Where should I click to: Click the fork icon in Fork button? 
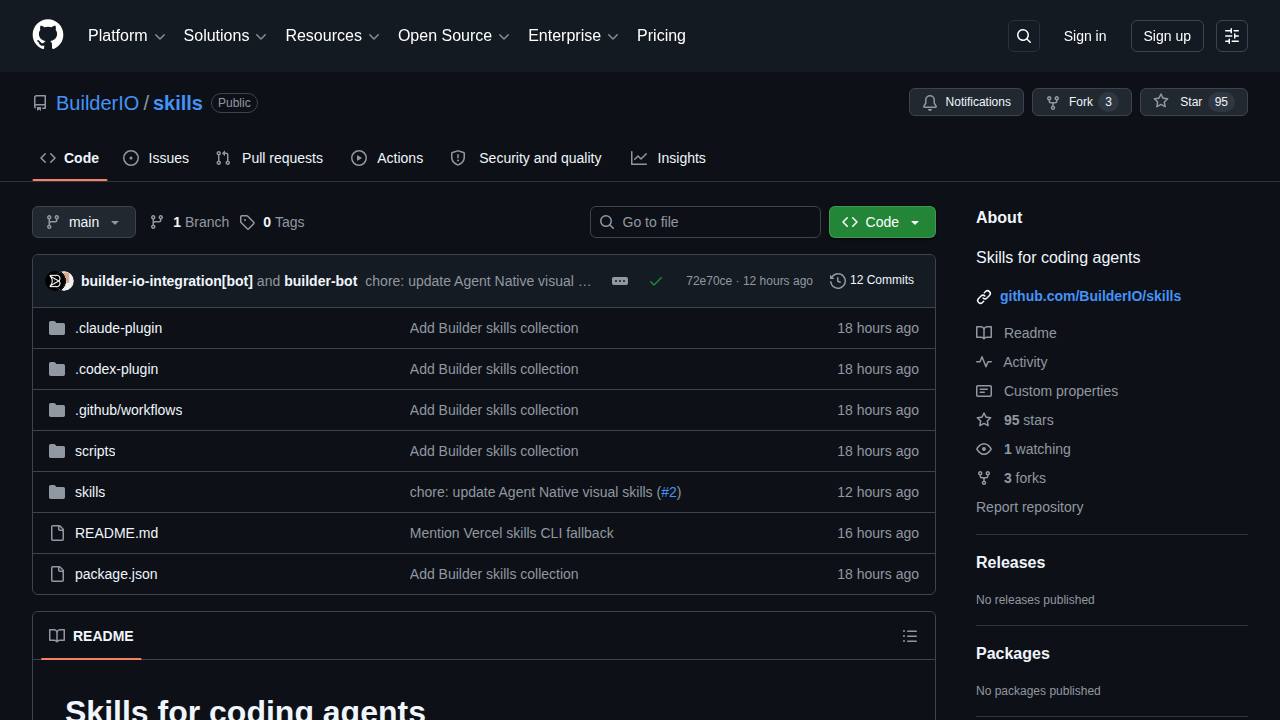coord(1053,102)
